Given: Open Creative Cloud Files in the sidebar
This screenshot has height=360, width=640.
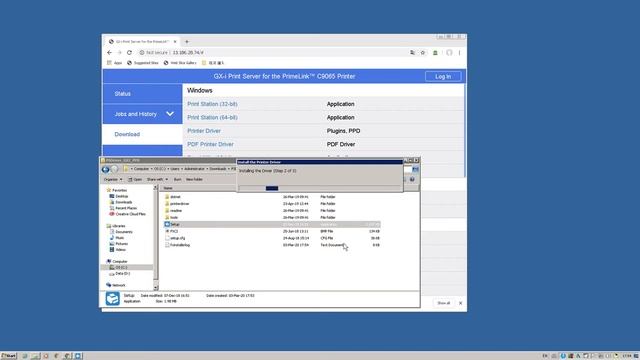Looking at the screenshot, I should pyautogui.click(x=130, y=214).
